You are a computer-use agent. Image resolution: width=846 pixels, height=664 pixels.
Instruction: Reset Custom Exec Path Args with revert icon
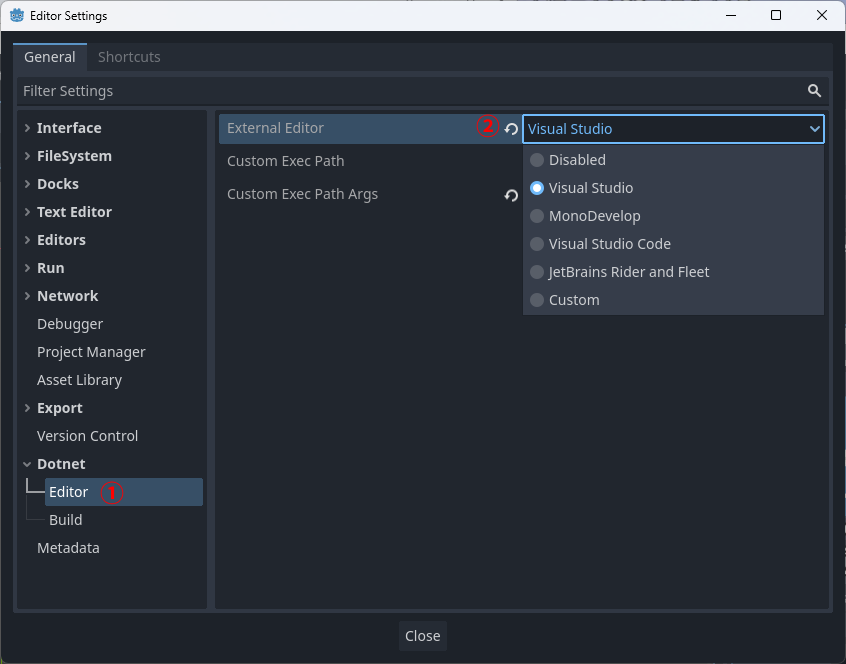click(x=511, y=195)
